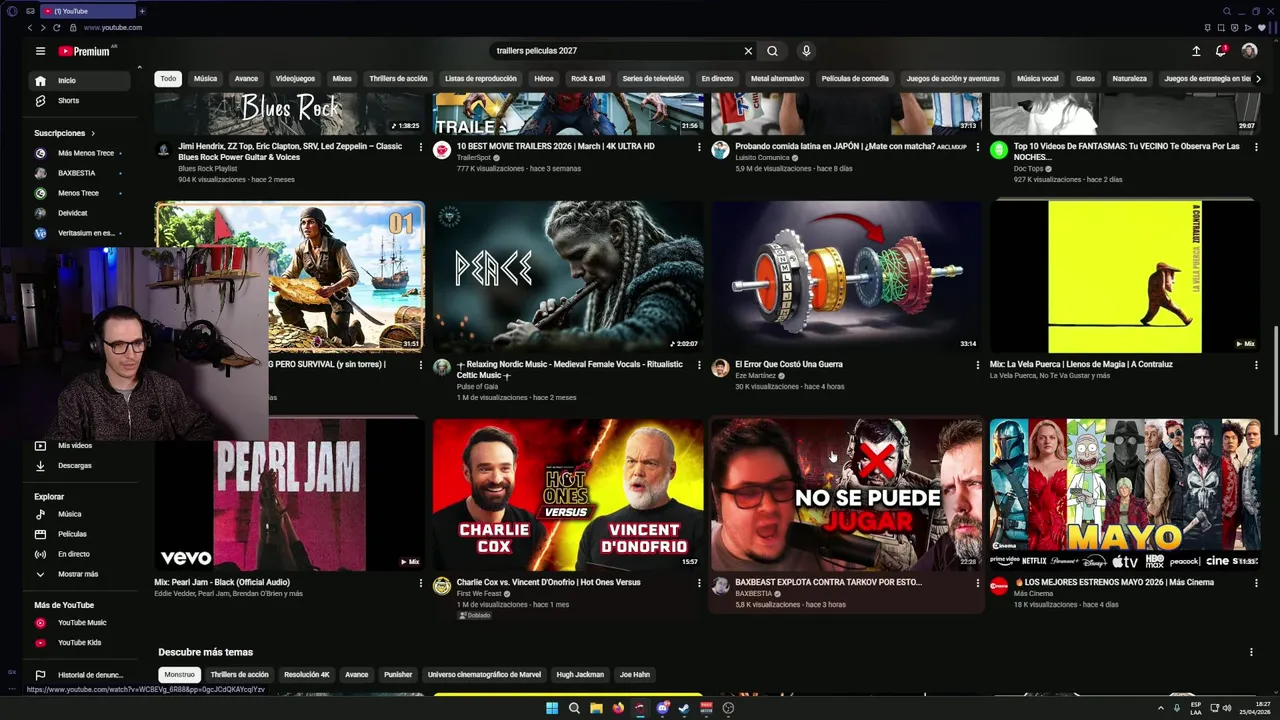Screen dimensions: 1280x720
Task: Open the account avatar menu
Action: (1249, 51)
